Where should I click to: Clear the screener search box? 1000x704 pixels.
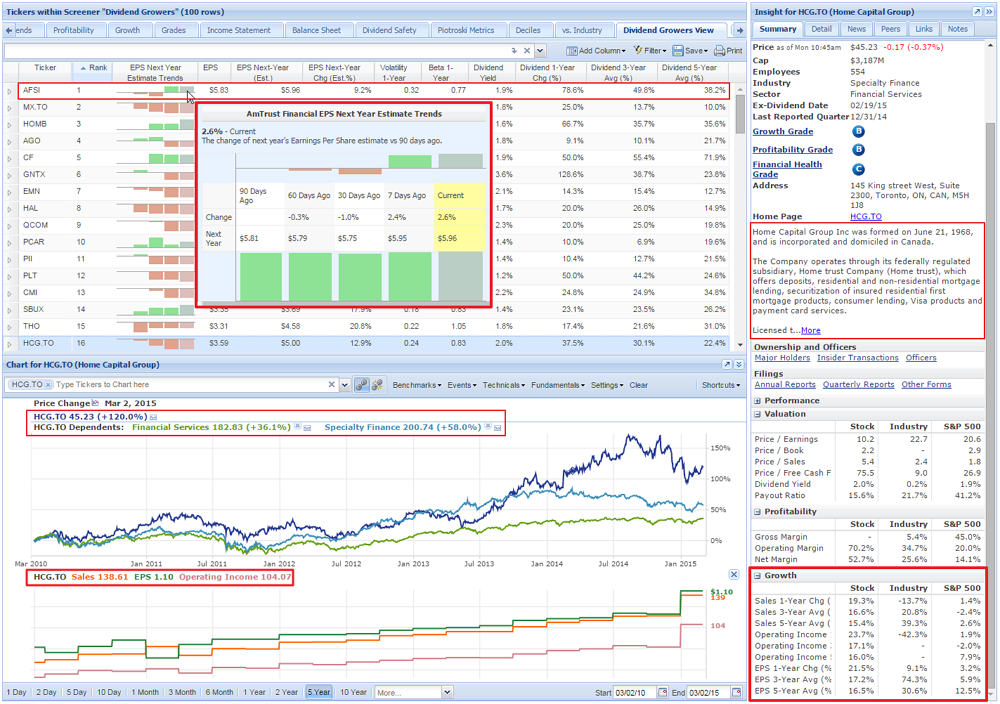click(527, 51)
